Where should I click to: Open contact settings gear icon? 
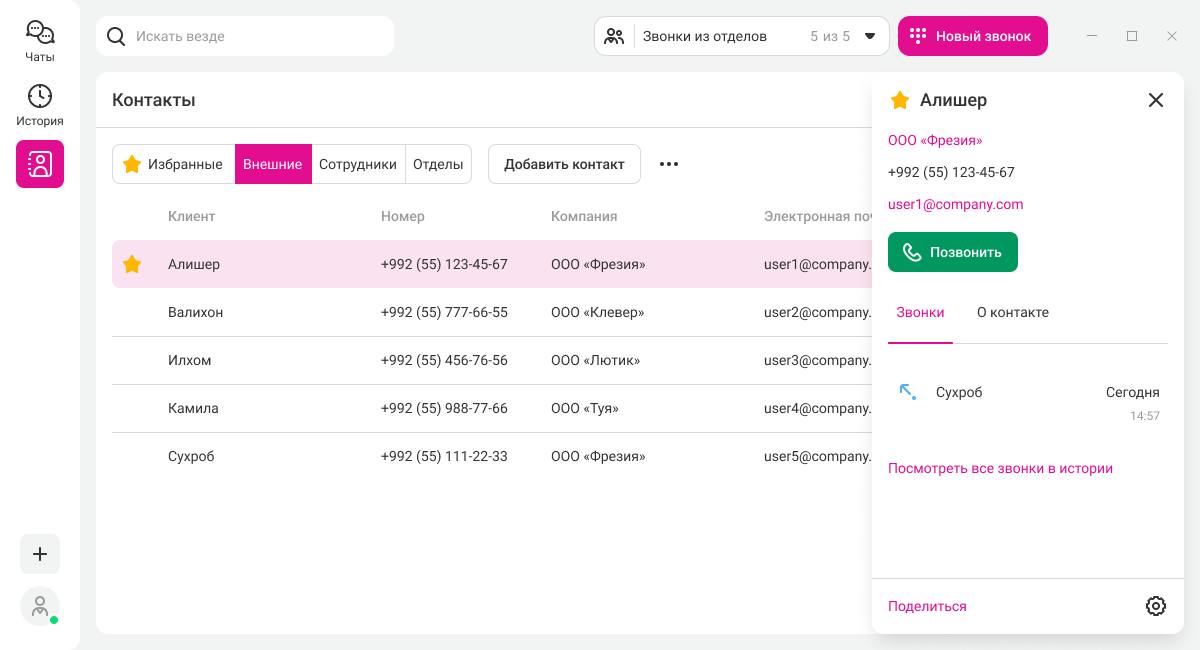[x=1156, y=606]
